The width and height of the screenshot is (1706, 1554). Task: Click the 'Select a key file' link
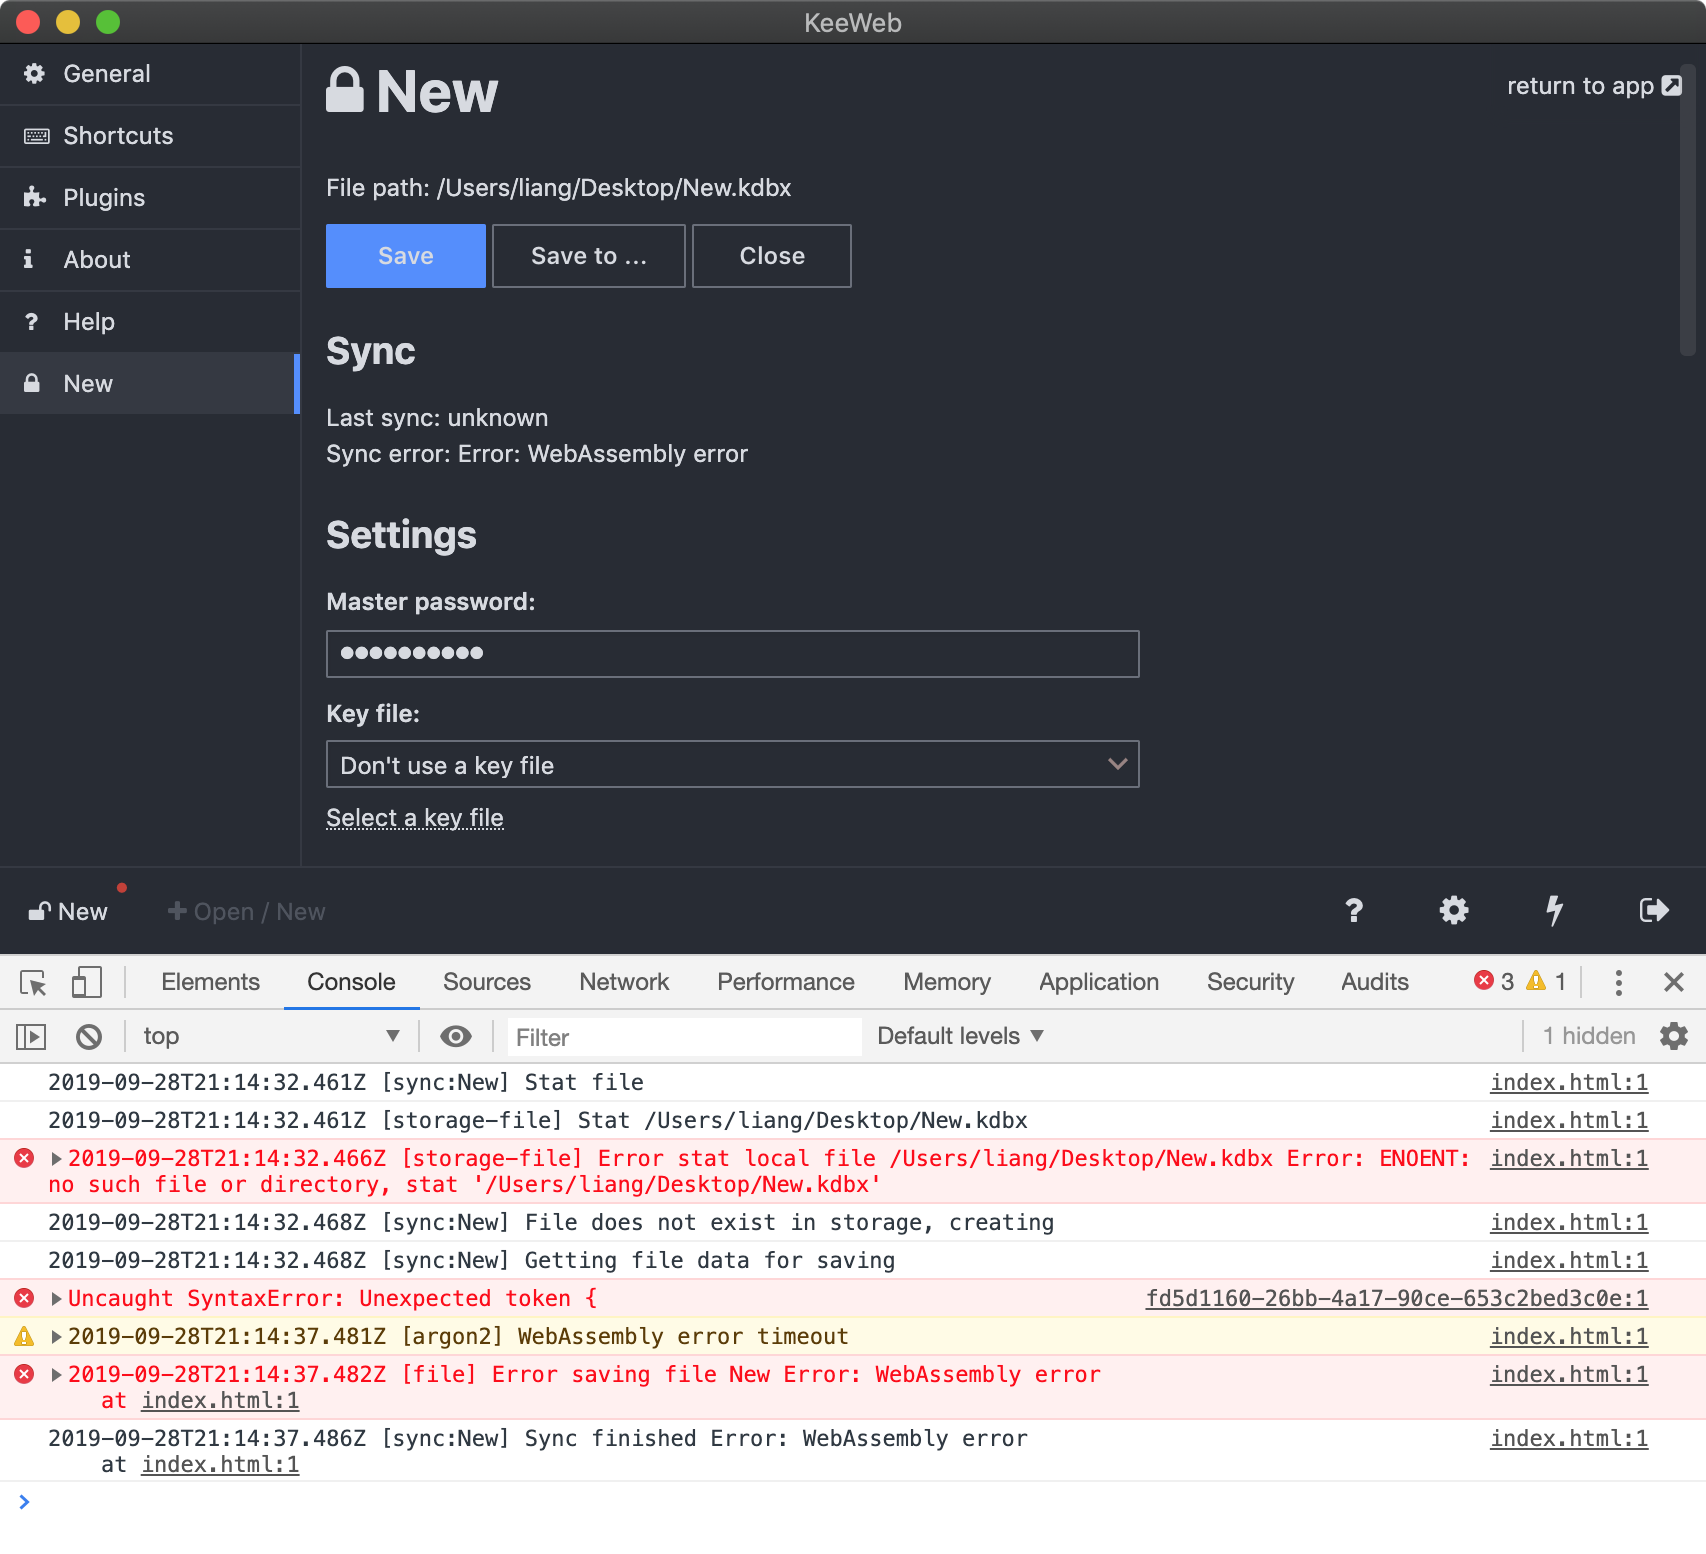pyautogui.click(x=415, y=818)
